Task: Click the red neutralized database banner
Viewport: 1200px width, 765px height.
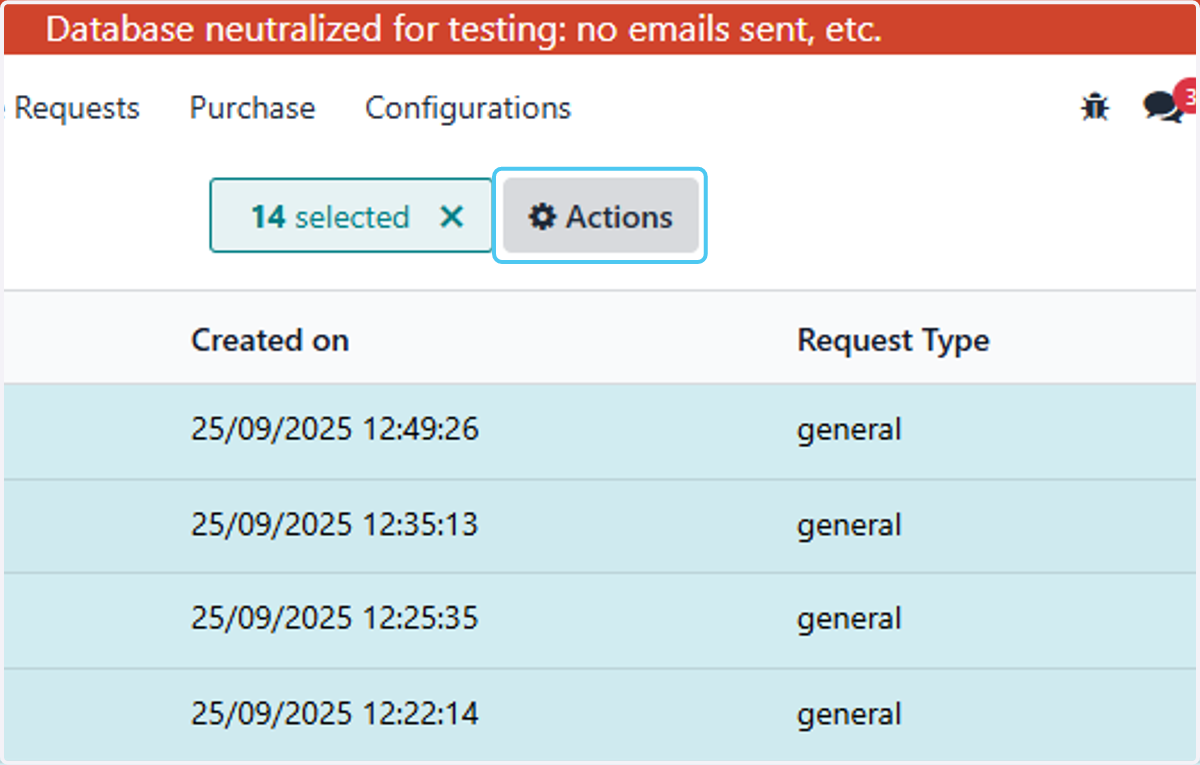Action: pos(600,30)
